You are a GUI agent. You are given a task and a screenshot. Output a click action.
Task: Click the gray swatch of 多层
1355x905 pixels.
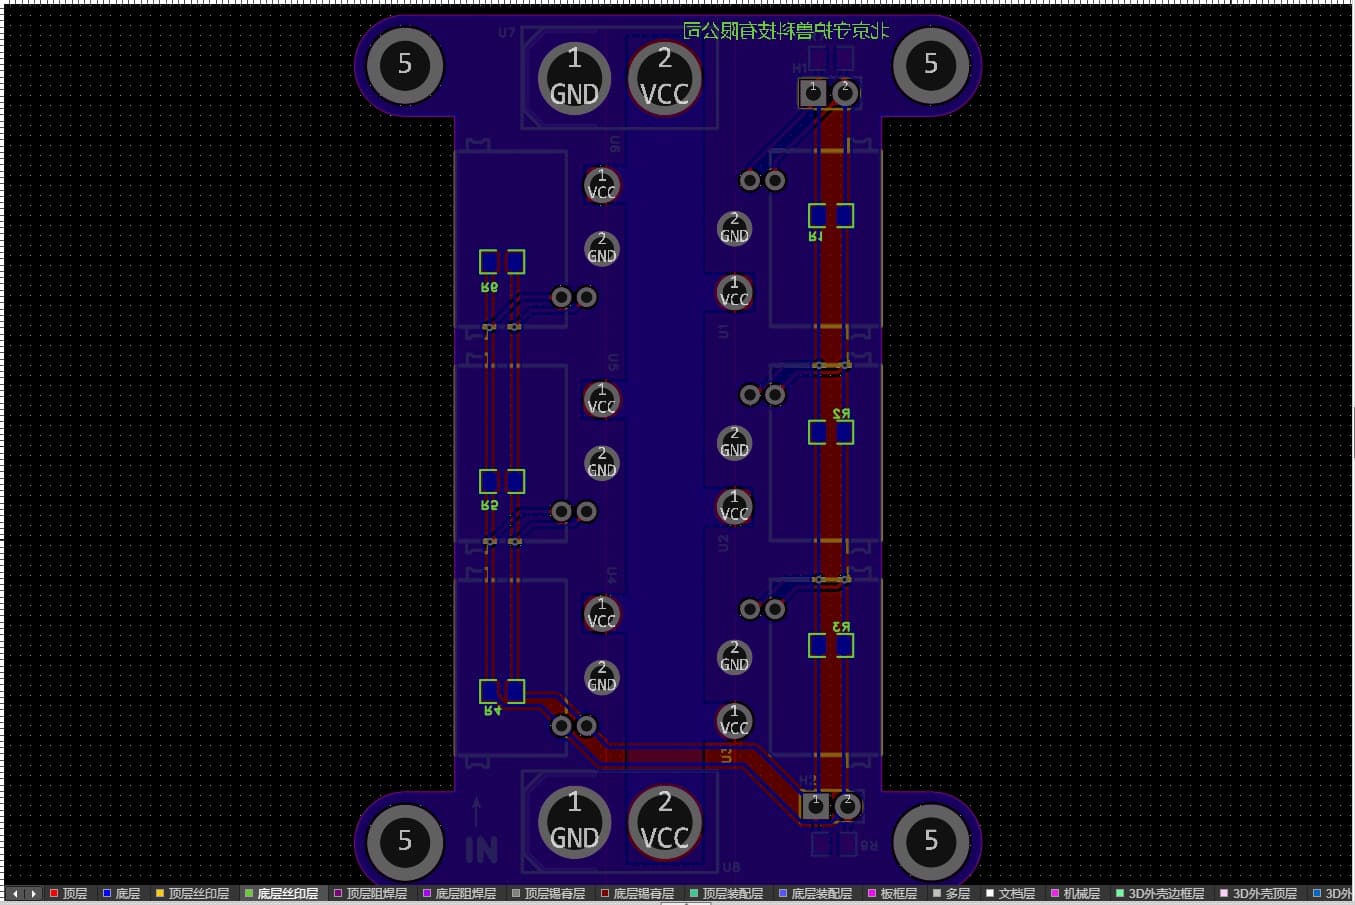(937, 893)
